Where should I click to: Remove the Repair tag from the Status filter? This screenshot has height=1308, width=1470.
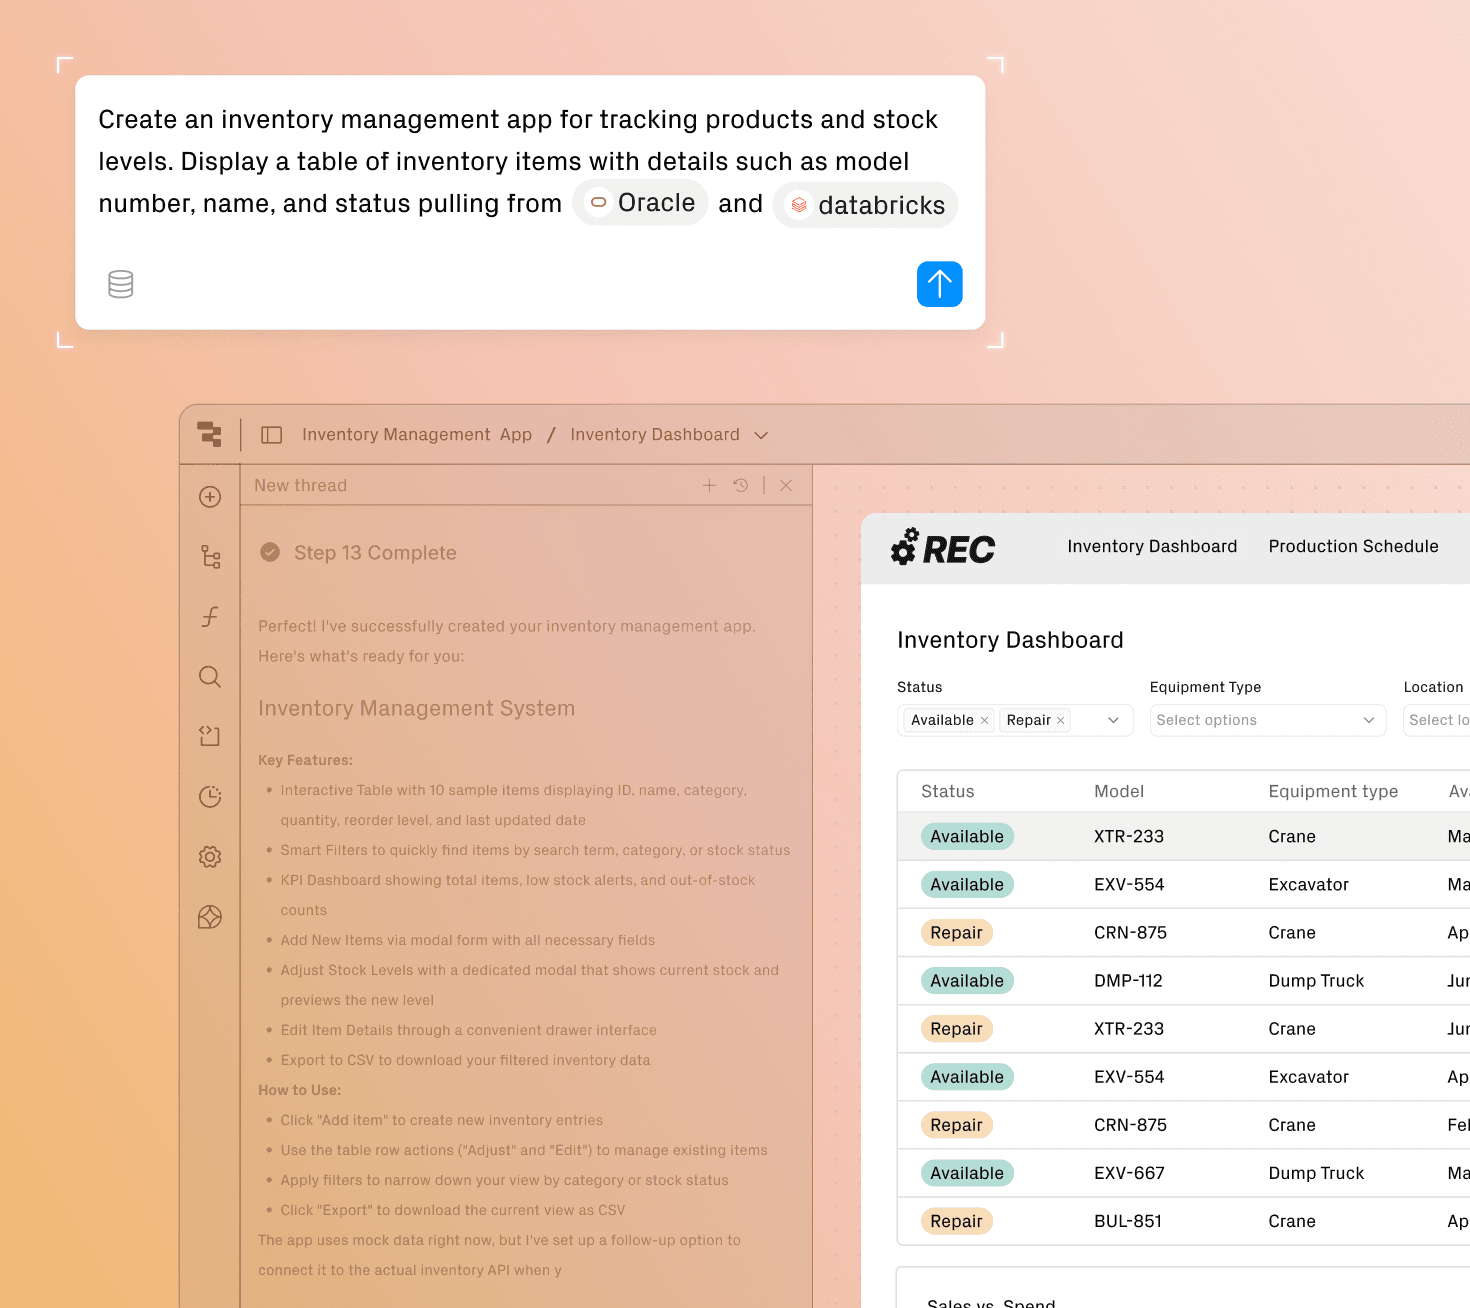pos(1061,720)
